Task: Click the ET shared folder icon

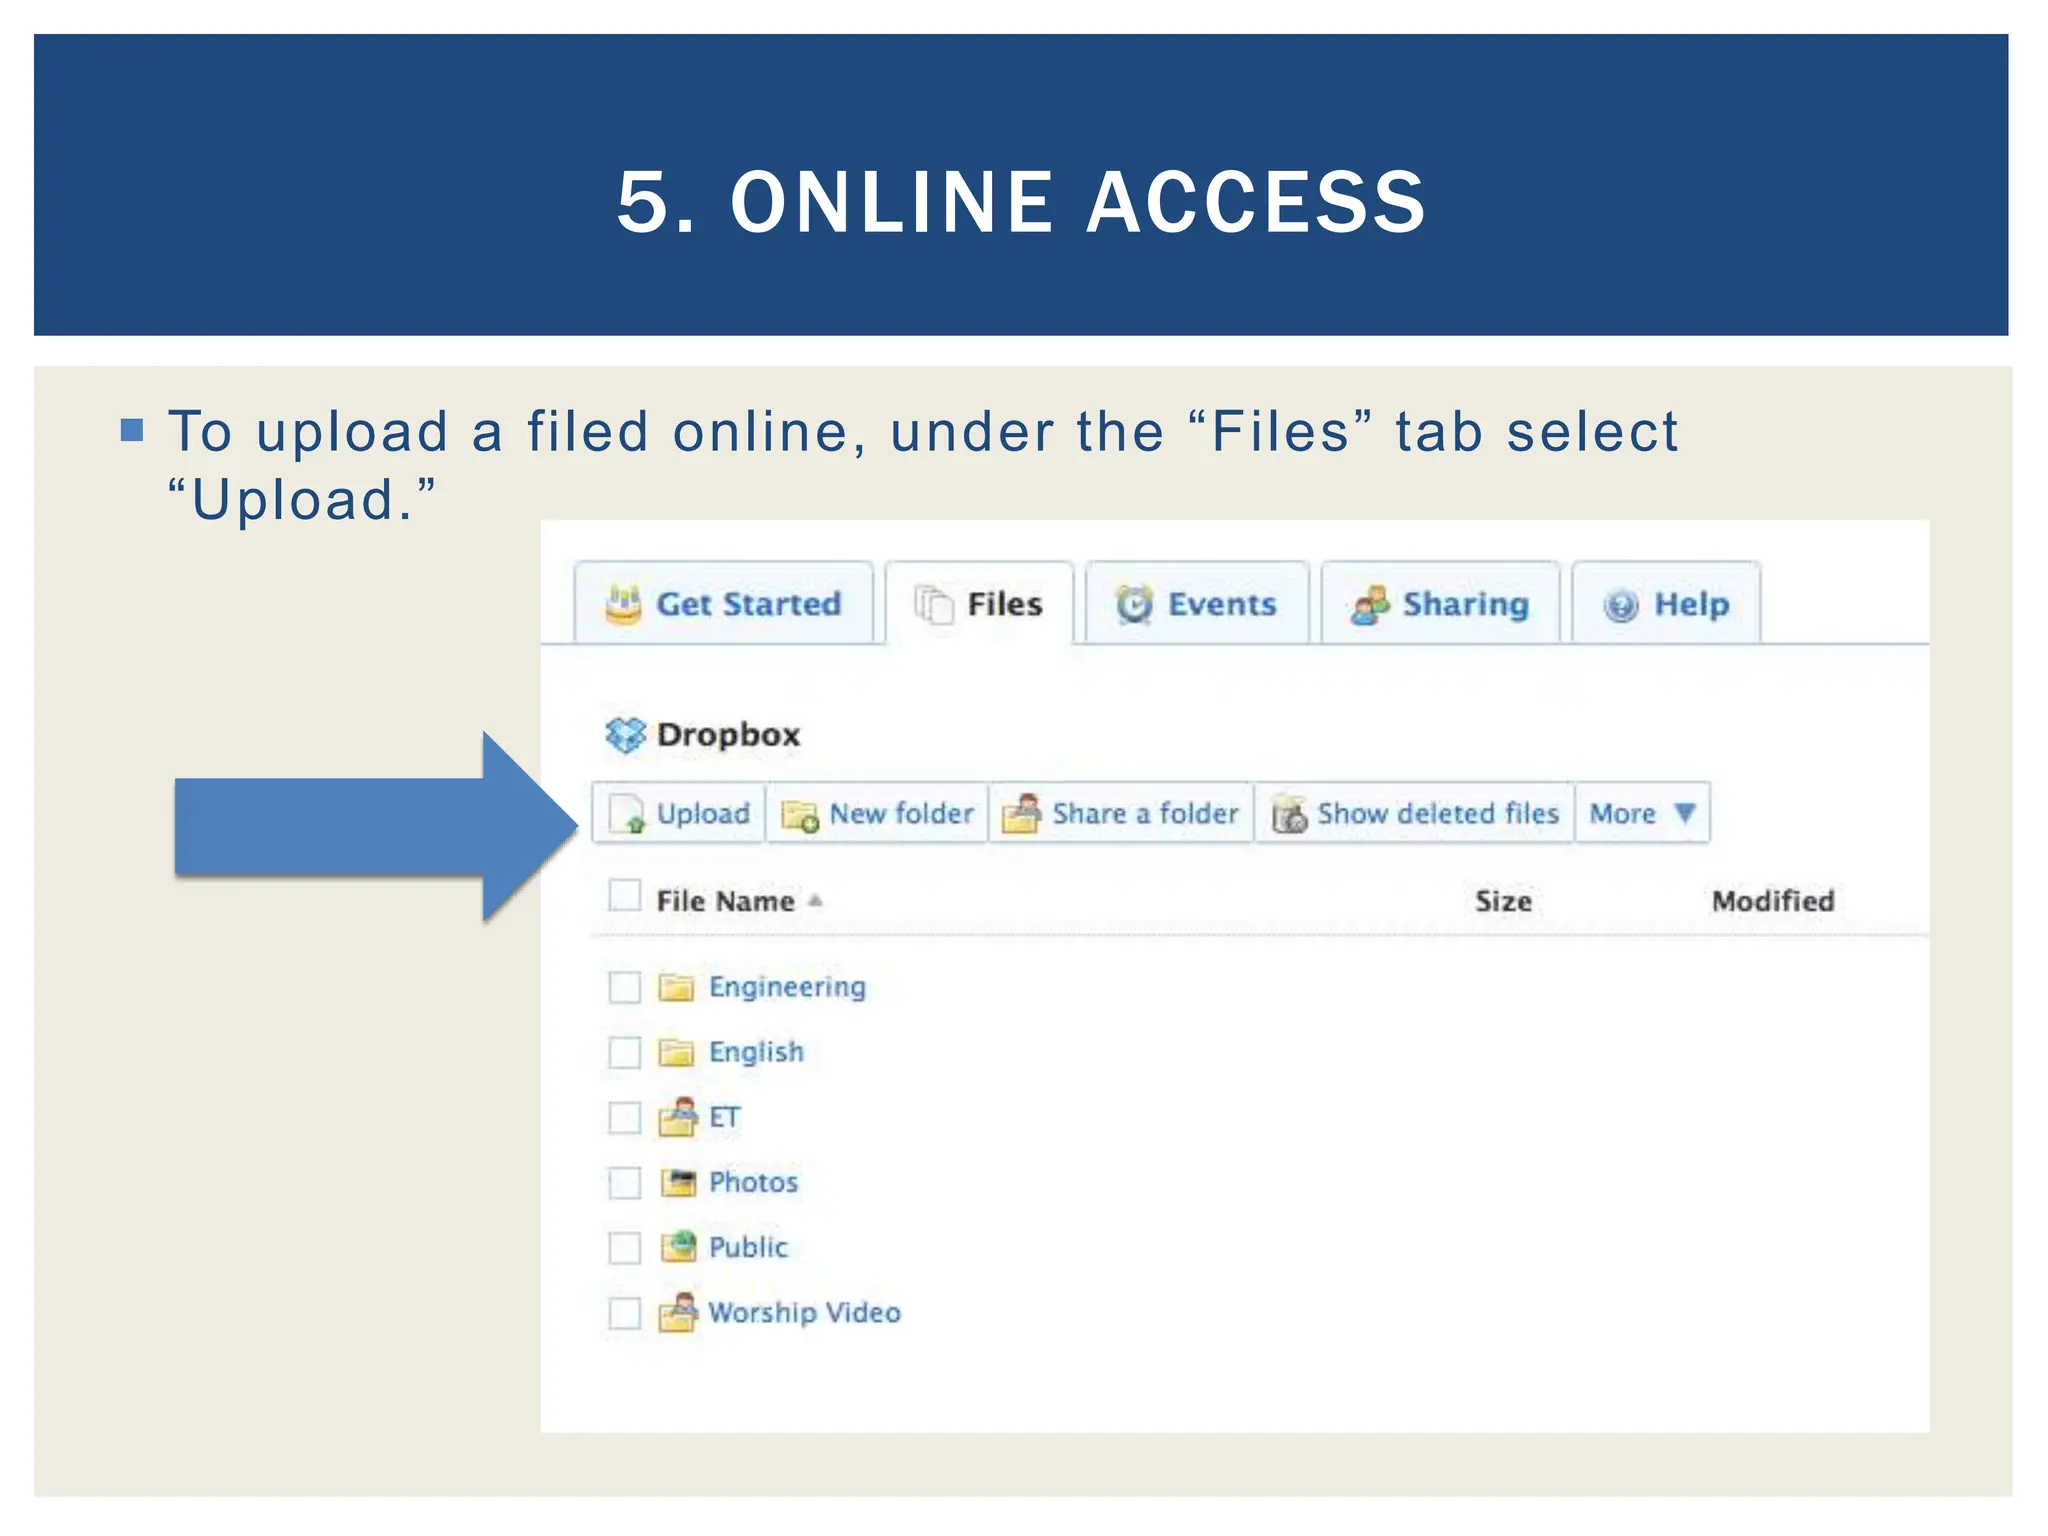Action: [678, 1116]
